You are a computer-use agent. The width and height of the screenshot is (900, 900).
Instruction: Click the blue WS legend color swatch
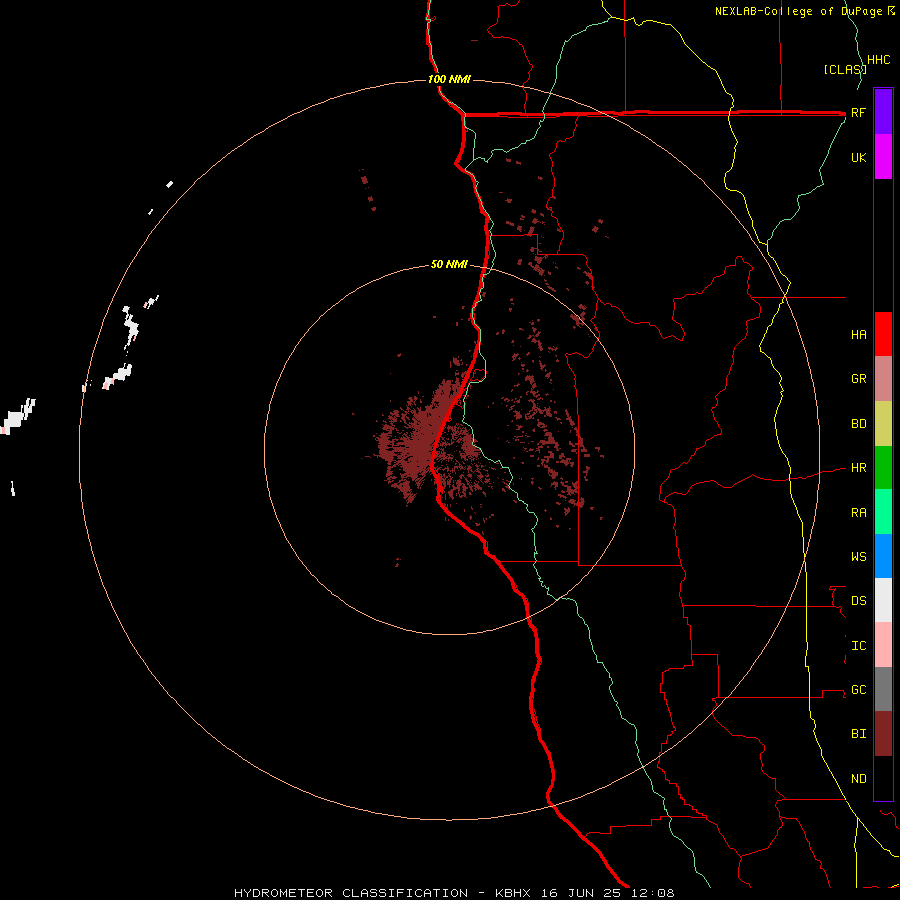click(883, 556)
